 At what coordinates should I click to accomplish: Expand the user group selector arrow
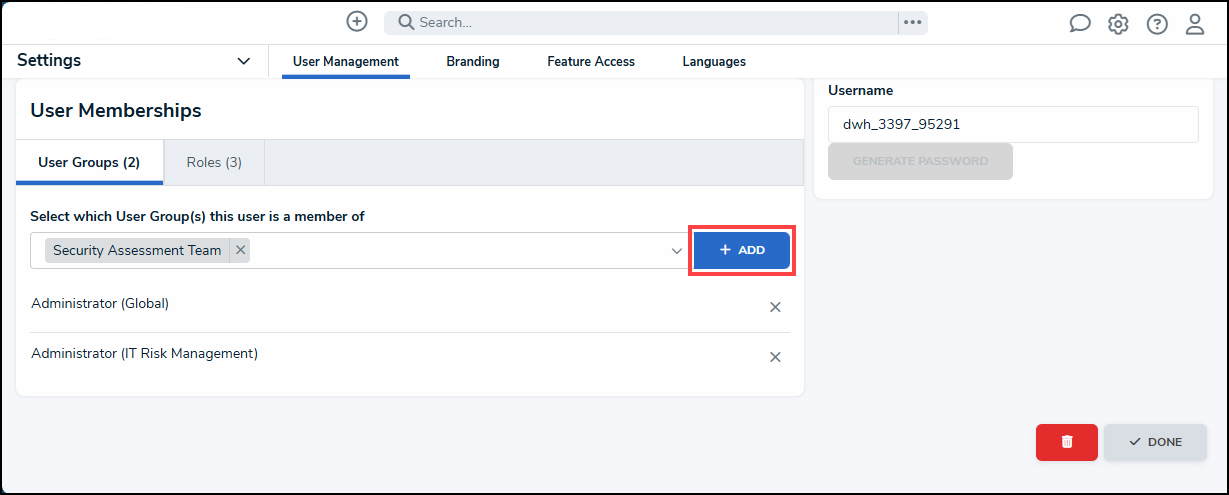pyautogui.click(x=677, y=251)
